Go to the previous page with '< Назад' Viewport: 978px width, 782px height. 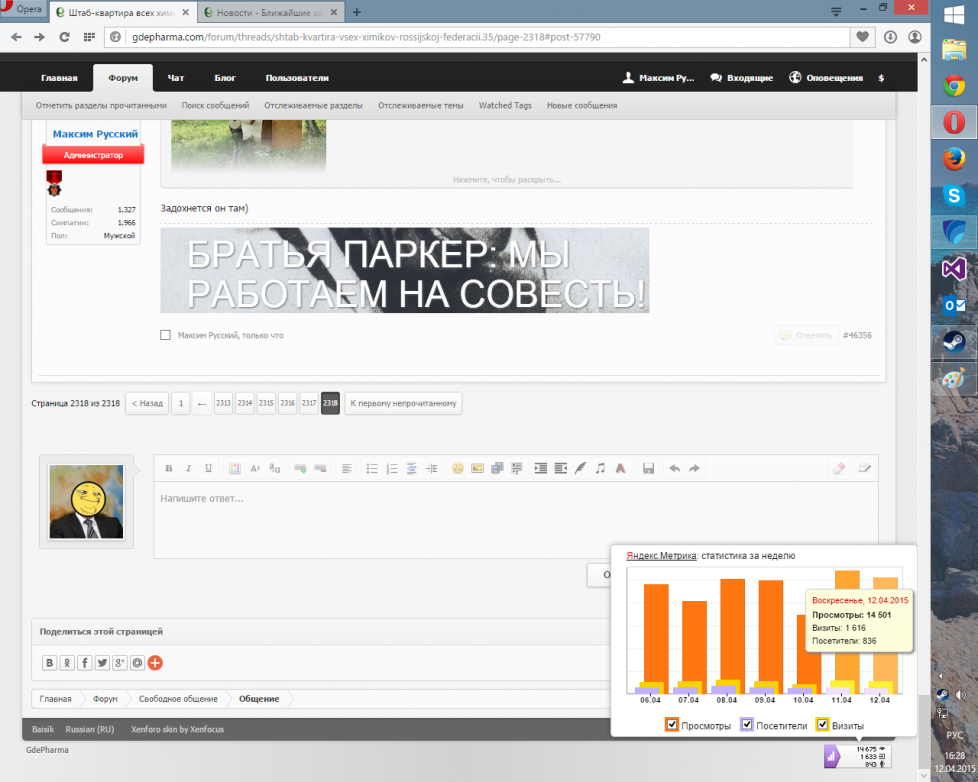point(147,403)
